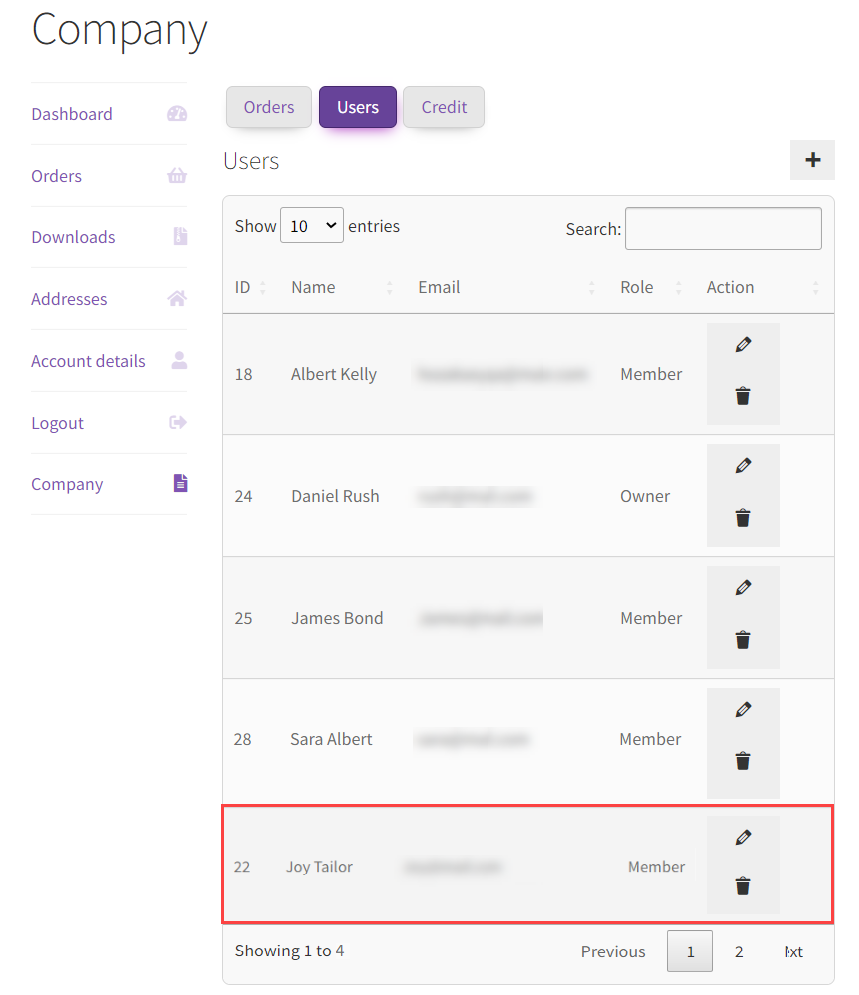The height and width of the screenshot is (995, 859).
Task: Click the name Joy Tailor
Action: pyautogui.click(x=319, y=867)
